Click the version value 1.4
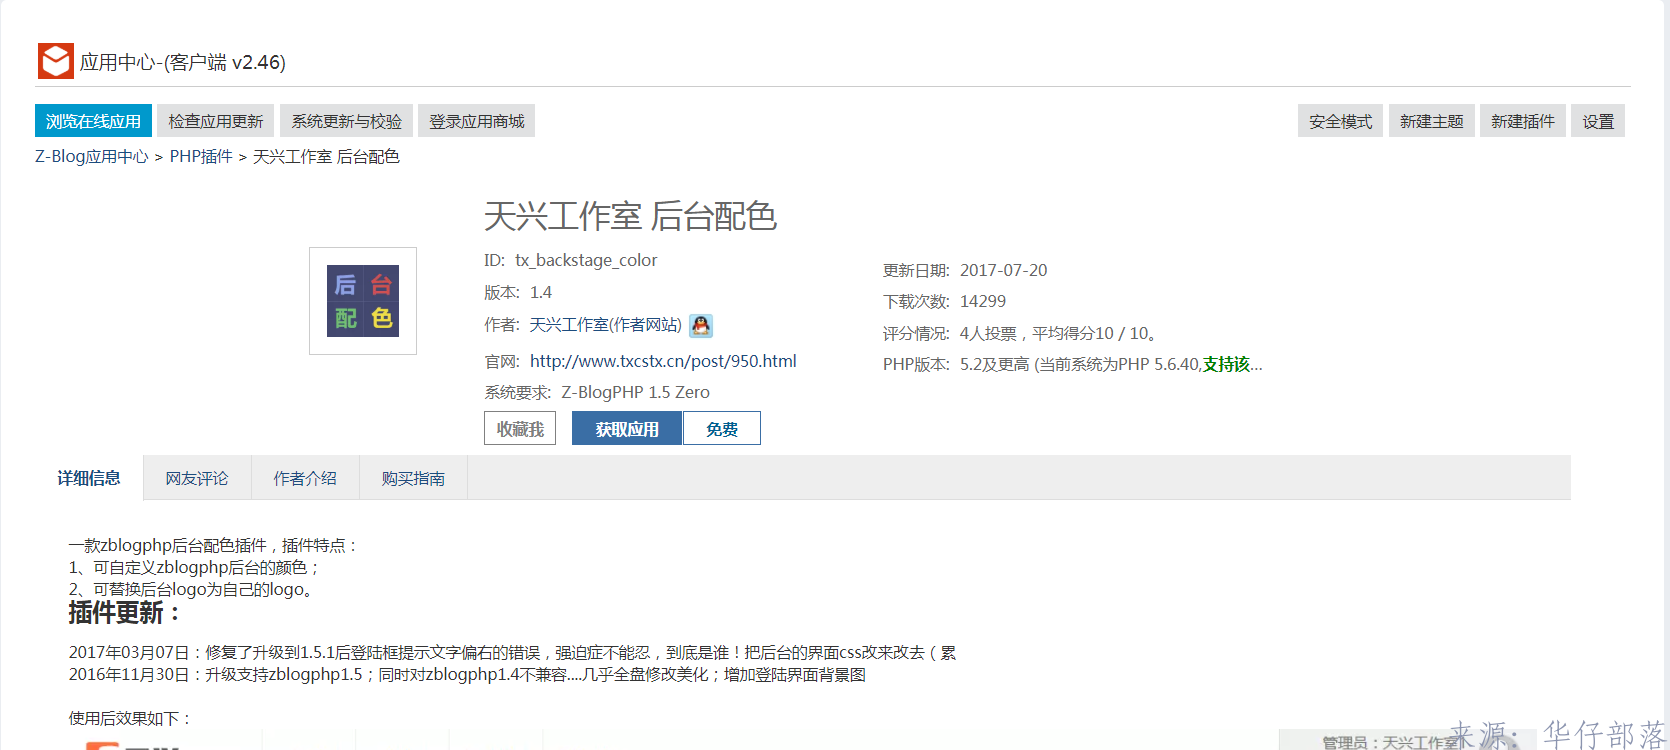The width and height of the screenshot is (1670, 750). pyautogui.click(x=541, y=292)
